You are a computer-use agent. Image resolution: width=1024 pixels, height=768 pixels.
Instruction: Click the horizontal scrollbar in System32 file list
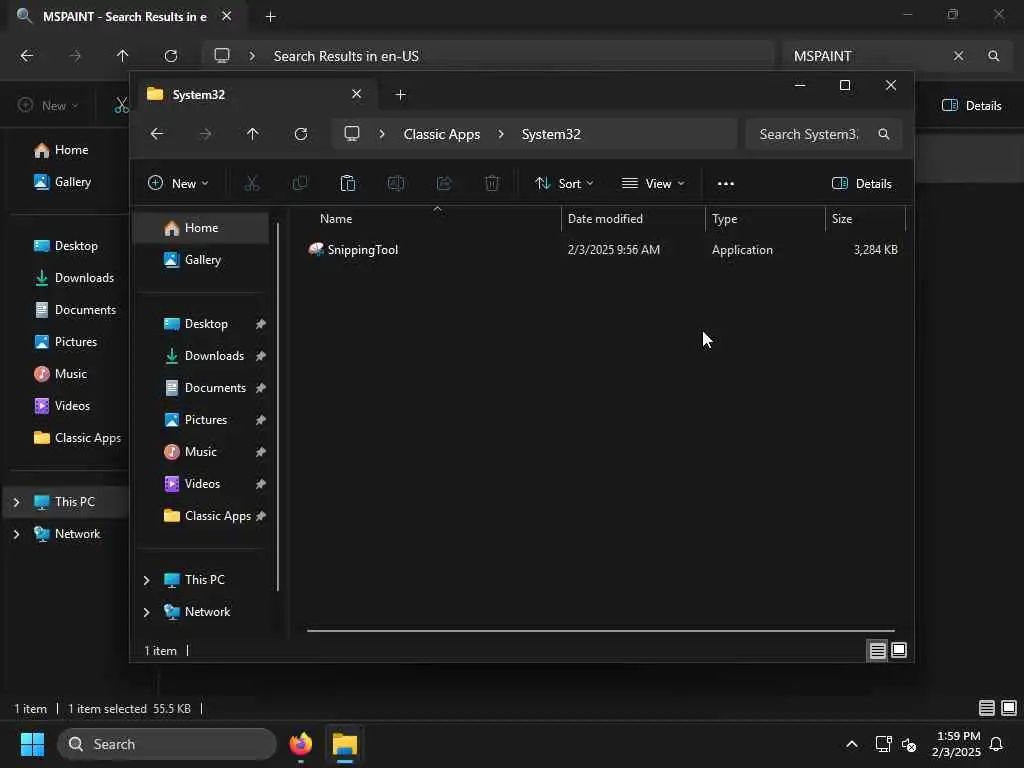[600, 631]
